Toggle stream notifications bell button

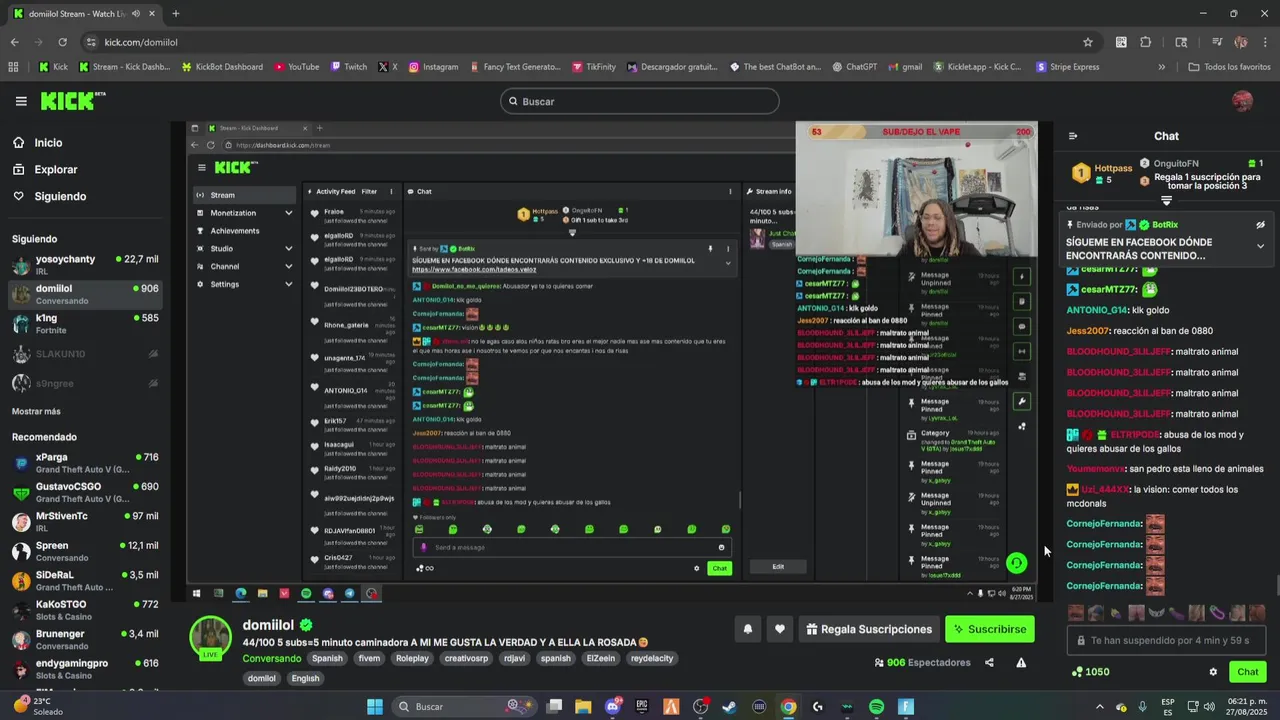tap(747, 629)
